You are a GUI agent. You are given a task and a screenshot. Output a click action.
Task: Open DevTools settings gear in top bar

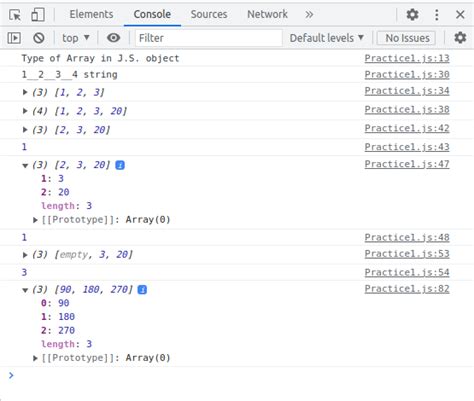click(x=412, y=15)
